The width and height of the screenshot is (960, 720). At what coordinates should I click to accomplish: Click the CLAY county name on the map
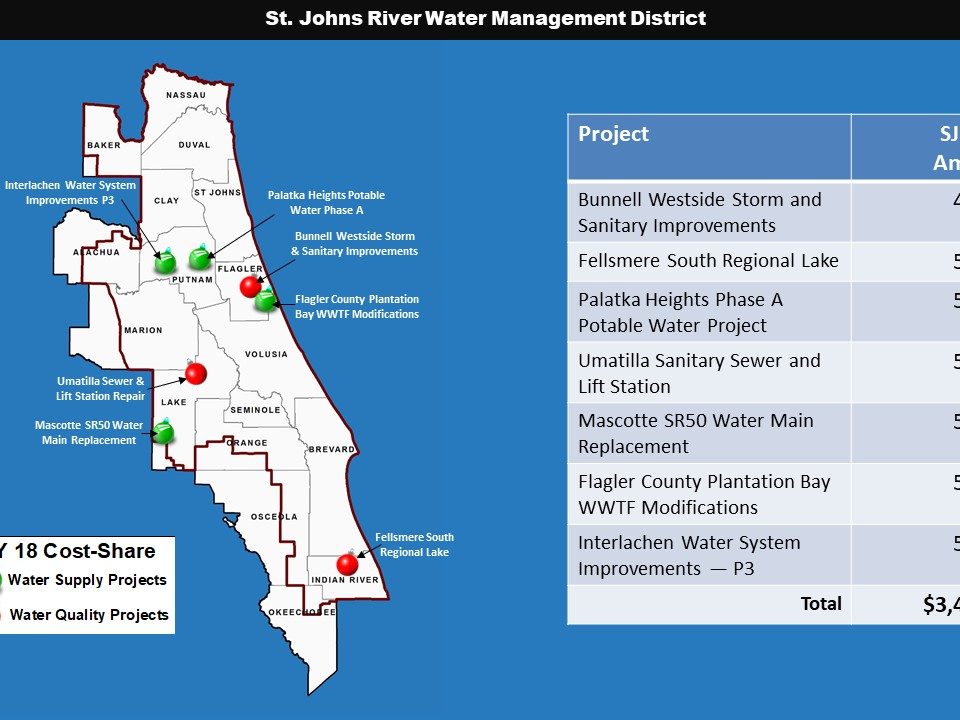[167, 200]
